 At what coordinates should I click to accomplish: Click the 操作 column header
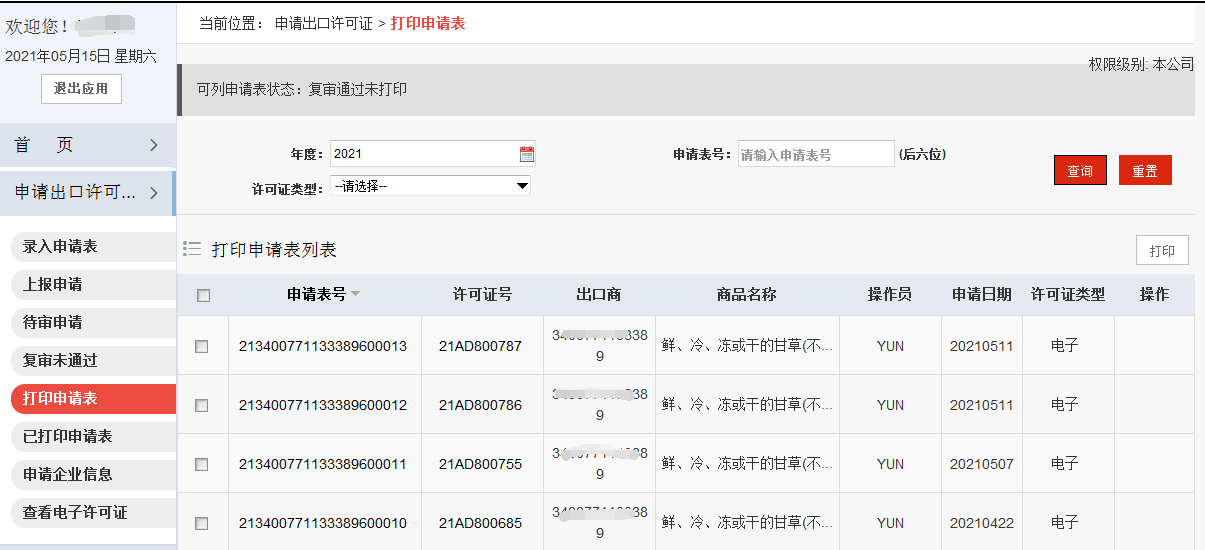[x=1154, y=294]
